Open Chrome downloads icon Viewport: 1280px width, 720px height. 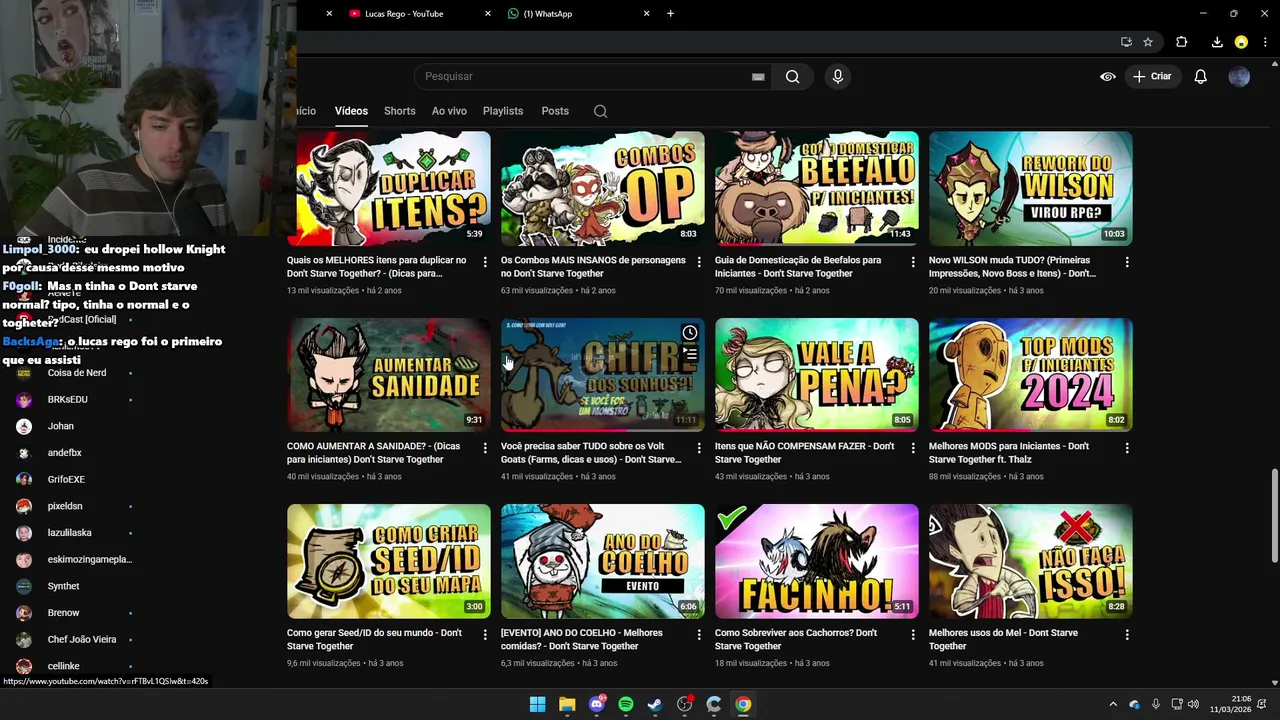click(1217, 42)
